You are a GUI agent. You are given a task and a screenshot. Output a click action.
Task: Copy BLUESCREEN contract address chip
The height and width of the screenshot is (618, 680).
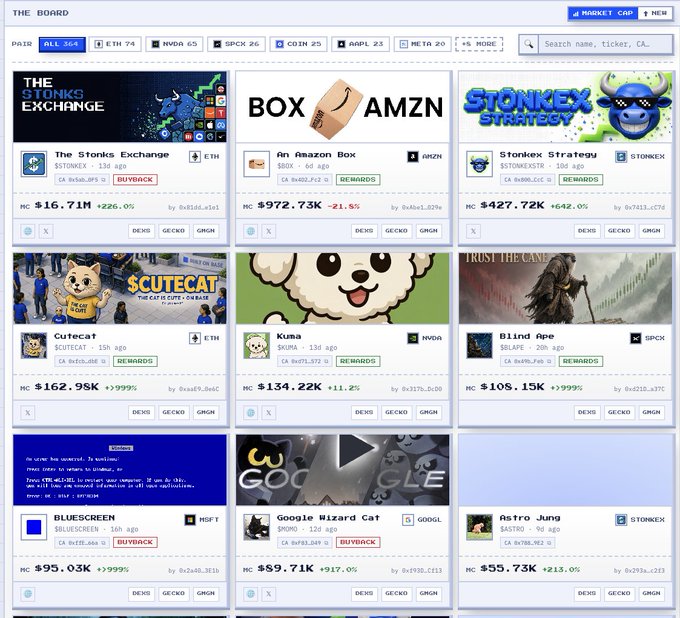point(82,543)
